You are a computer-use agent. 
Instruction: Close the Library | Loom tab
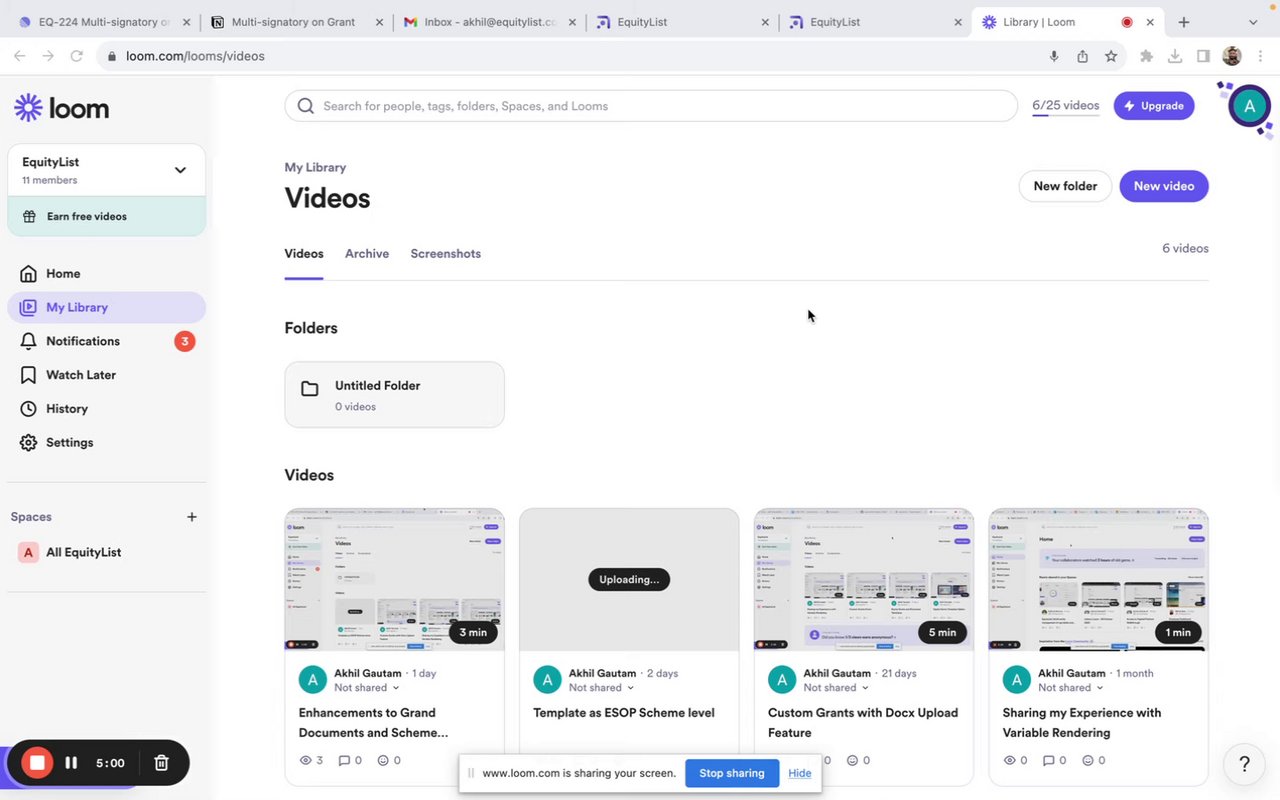1151,22
